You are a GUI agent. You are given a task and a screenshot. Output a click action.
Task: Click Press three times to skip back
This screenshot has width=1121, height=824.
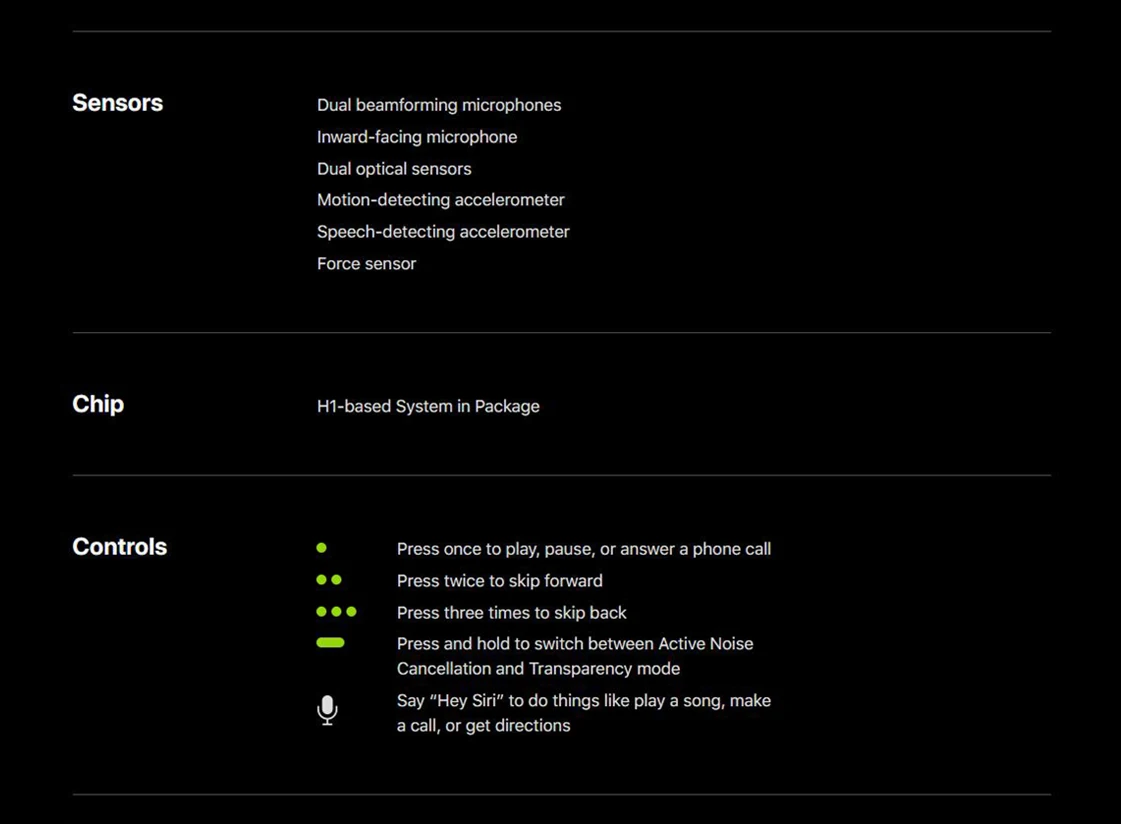pos(511,612)
